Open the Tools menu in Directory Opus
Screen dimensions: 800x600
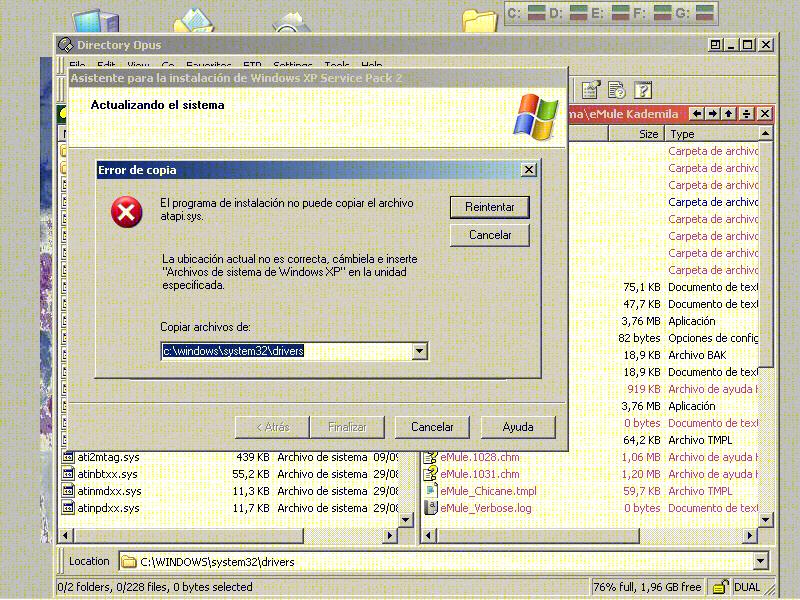pyautogui.click(x=337, y=66)
